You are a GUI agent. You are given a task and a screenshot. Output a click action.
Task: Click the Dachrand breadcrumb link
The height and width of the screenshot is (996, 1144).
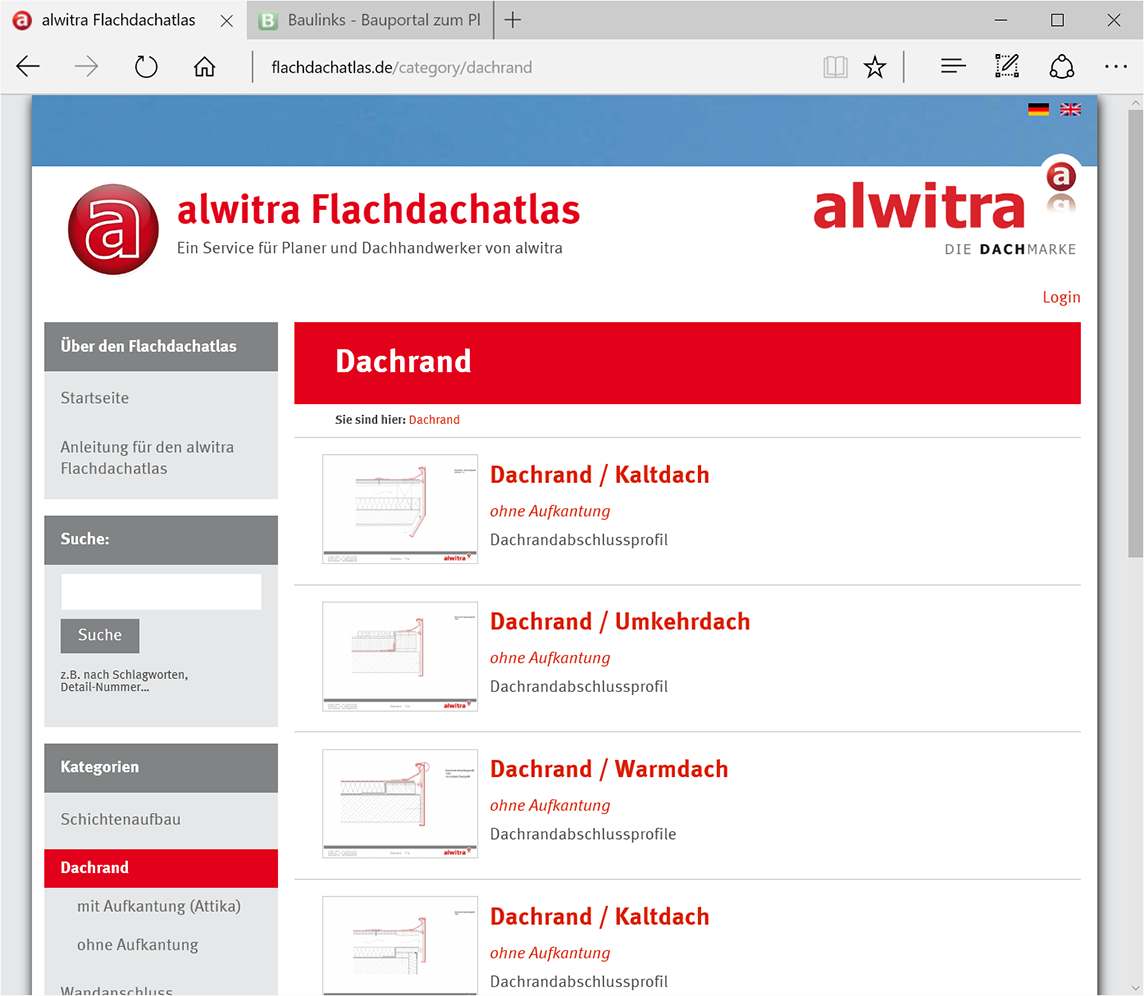(434, 420)
